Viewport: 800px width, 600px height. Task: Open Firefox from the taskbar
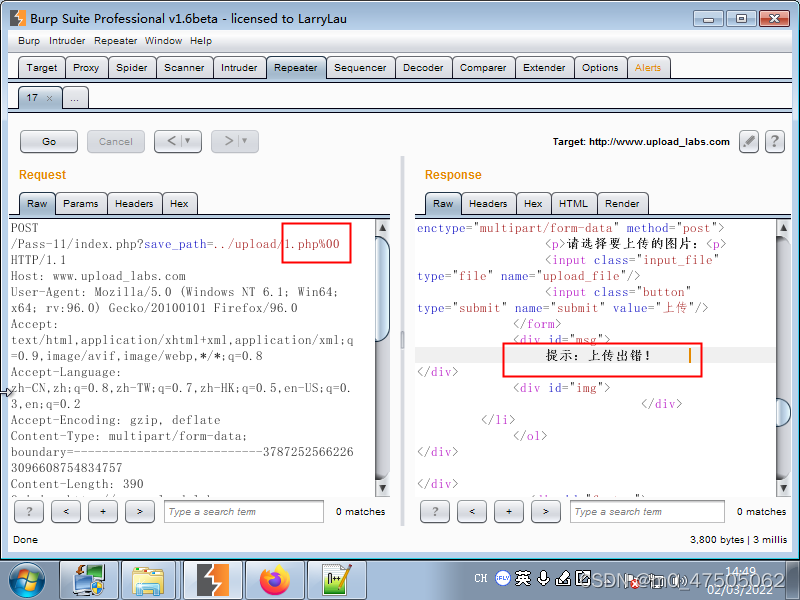pyautogui.click(x=274, y=580)
